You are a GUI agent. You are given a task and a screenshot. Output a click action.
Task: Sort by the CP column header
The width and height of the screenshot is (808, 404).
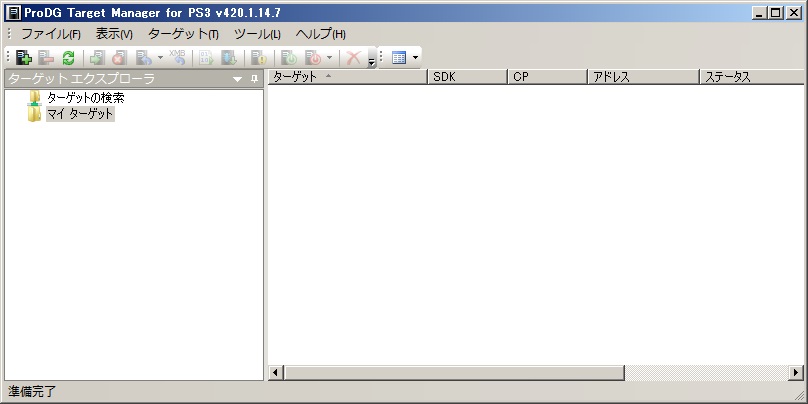[548, 77]
